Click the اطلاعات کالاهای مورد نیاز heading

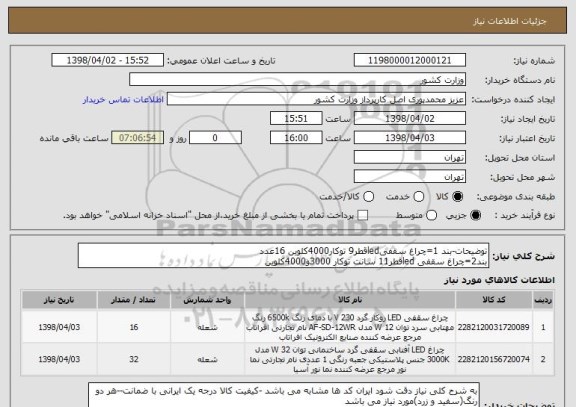tap(500, 280)
